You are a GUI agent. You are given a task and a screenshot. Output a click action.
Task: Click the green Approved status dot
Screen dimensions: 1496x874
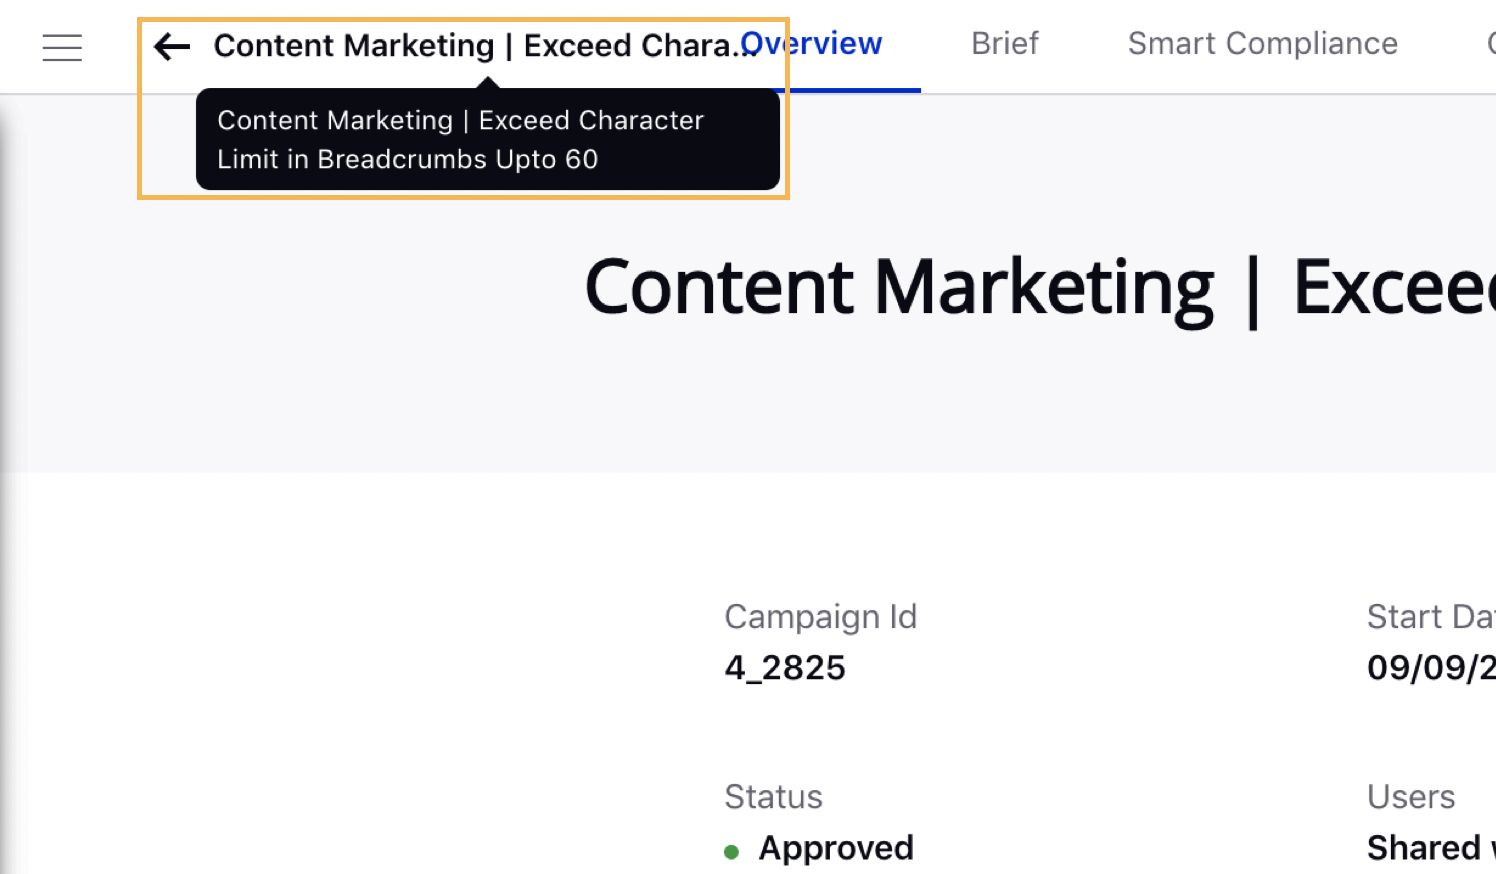click(731, 852)
